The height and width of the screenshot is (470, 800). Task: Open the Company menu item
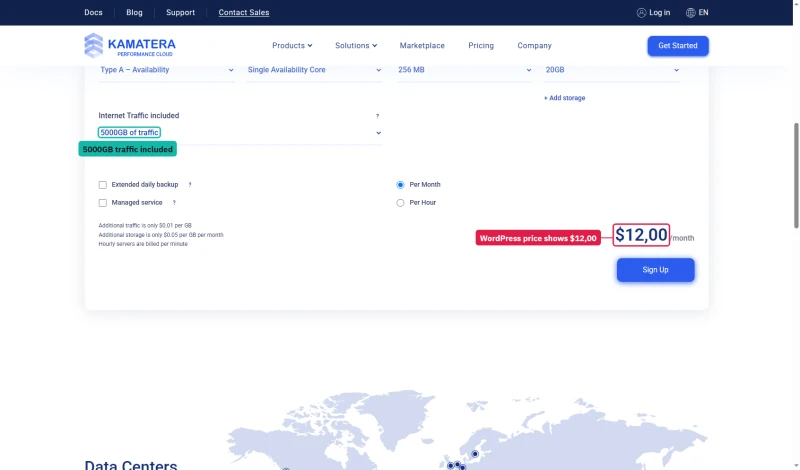pyautogui.click(x=534, y=45)
